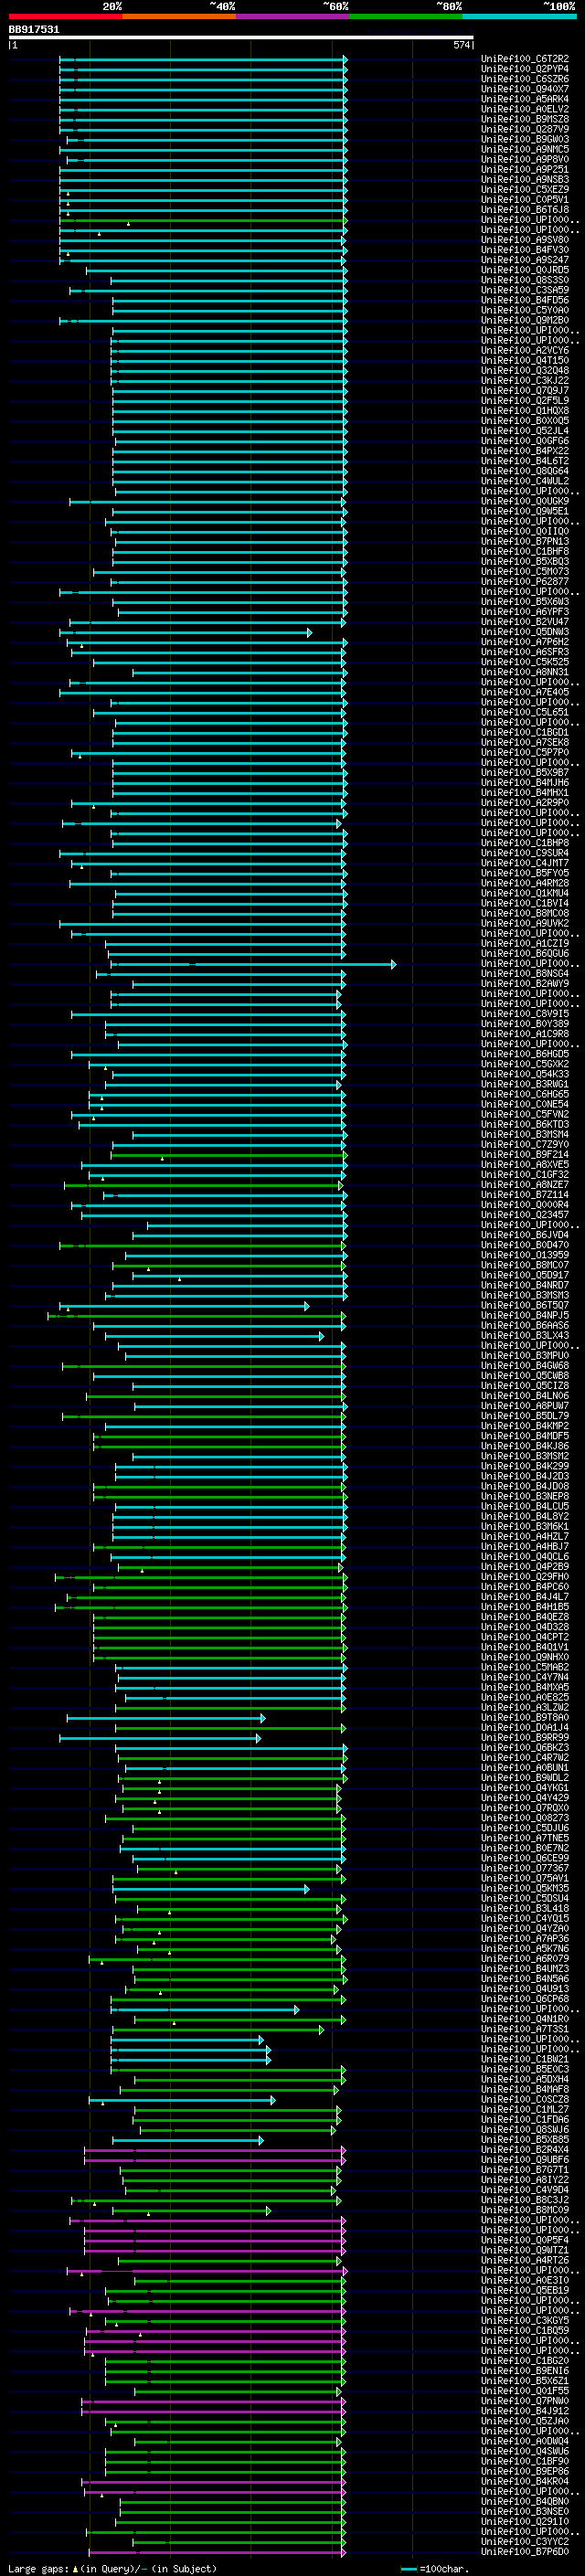Open hit UniRef100_C6SZR6
Image resolution: width=585 pixels, height=2576 pixels.
(x=525, y=79)
